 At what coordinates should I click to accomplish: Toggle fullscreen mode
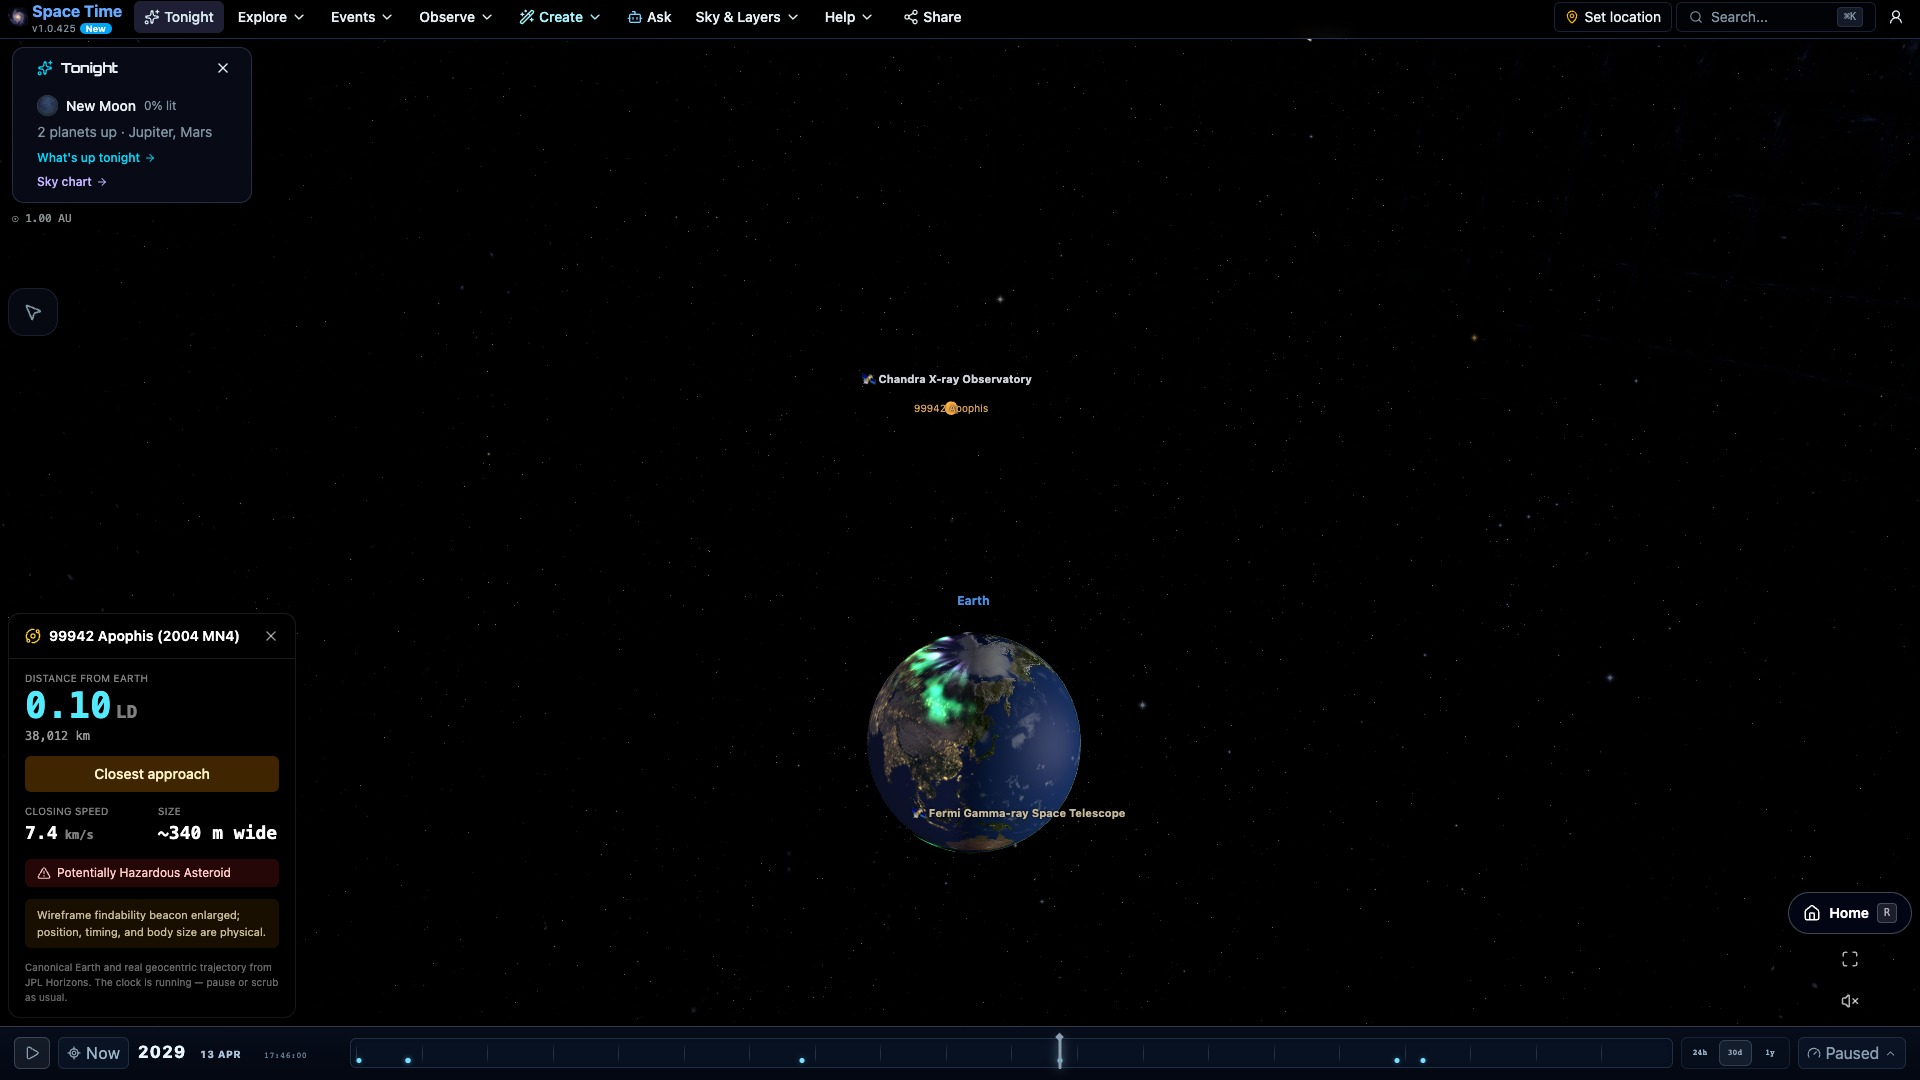point(1850,959)
